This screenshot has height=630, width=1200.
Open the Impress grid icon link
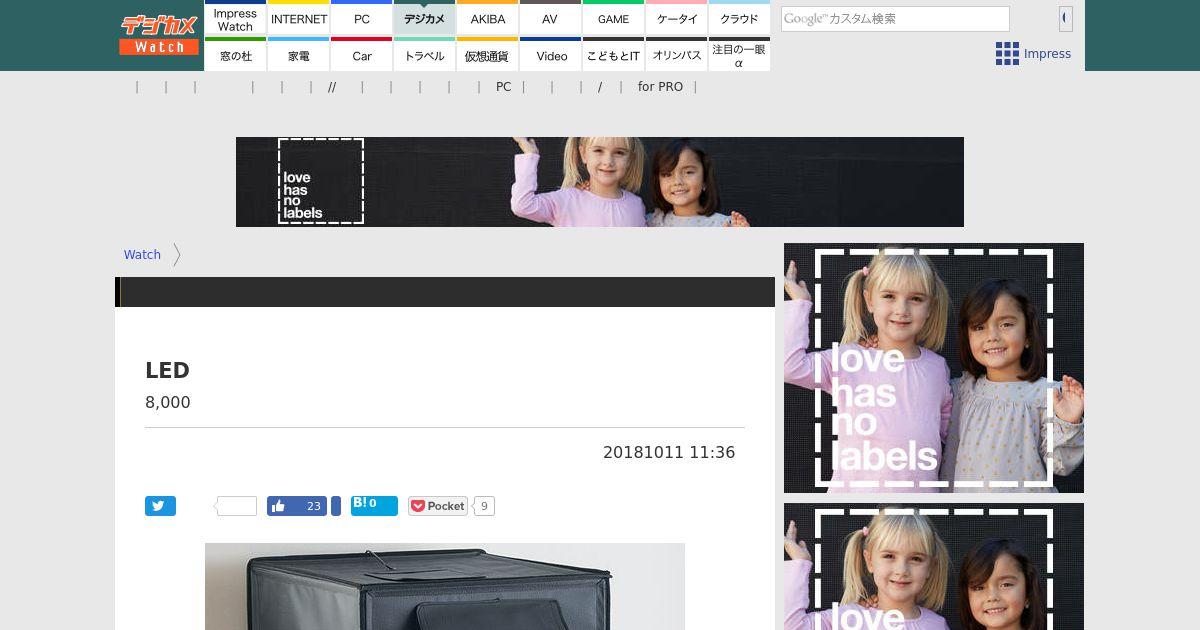[1033, 54]
